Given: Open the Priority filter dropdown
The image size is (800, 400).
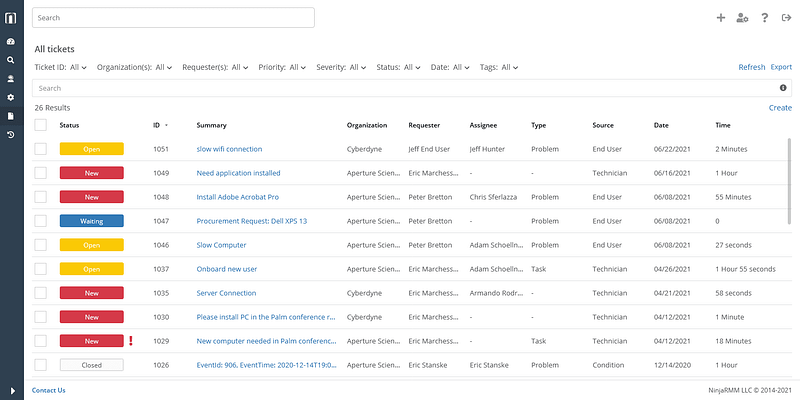Looking at the screenshot, I should point(282,67).
